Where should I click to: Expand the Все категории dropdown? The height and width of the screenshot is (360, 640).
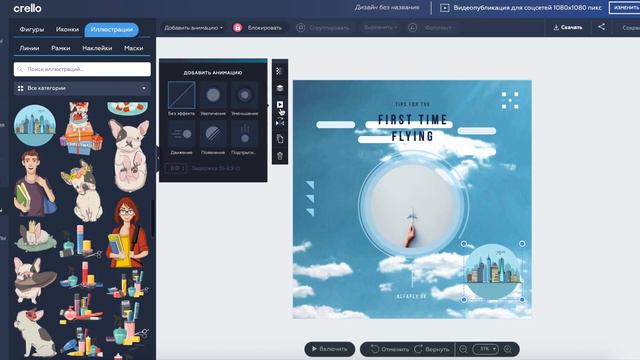tap(82, 88)
